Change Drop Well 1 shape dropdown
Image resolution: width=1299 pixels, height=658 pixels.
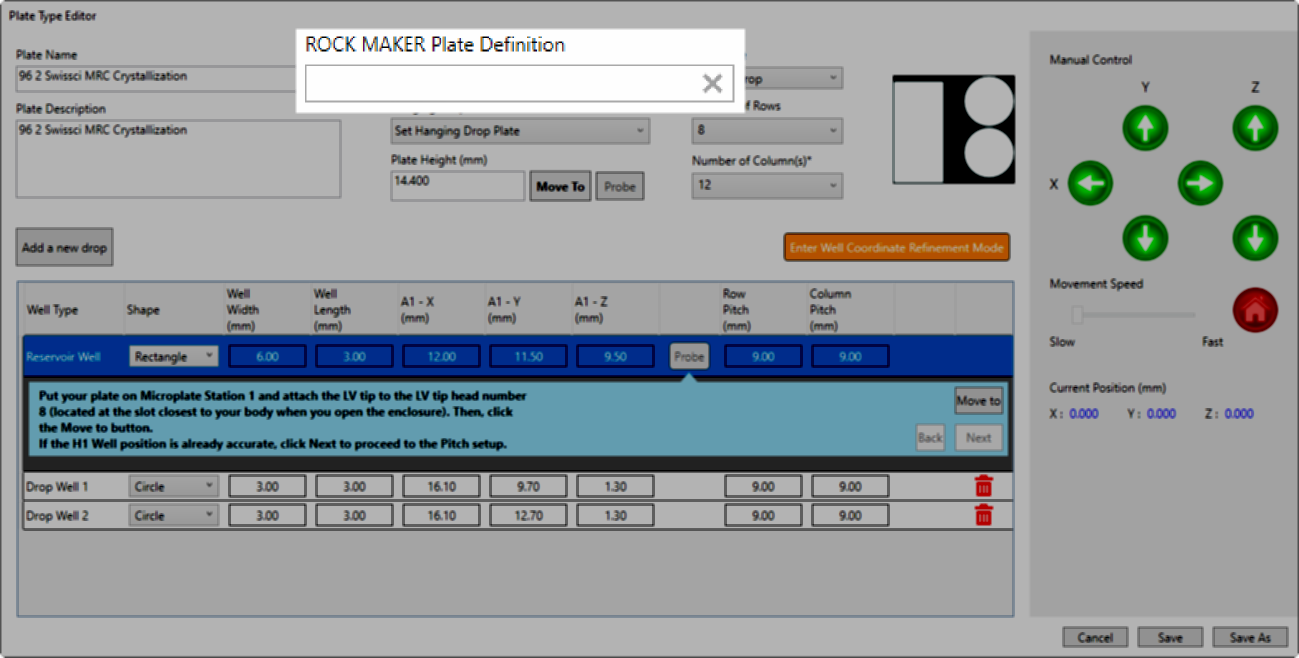tap(173, 486)
